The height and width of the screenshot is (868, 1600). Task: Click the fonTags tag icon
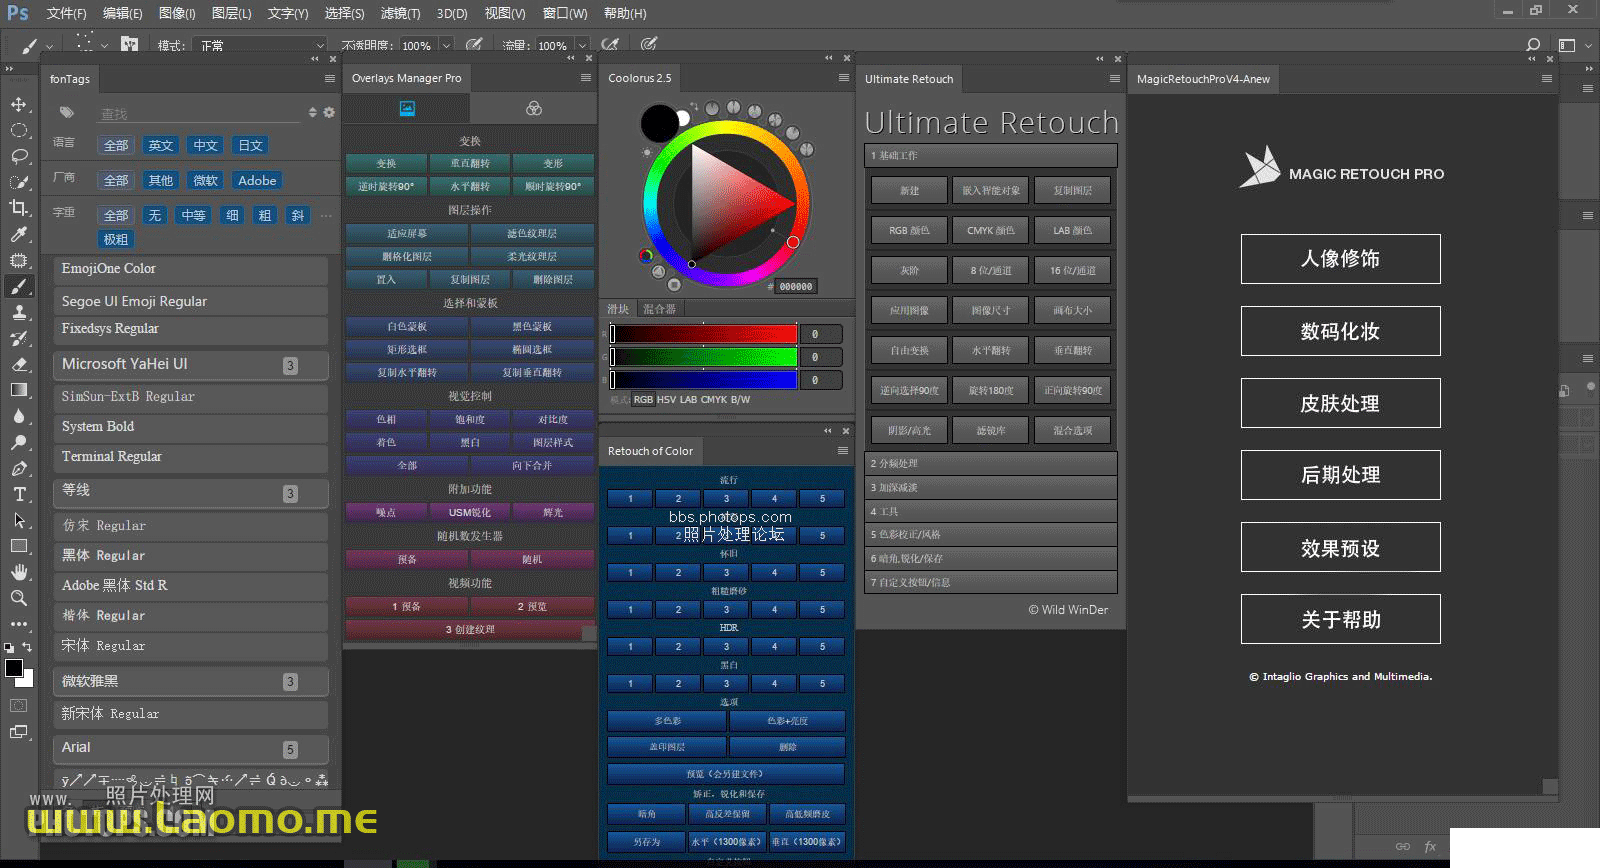67,112
